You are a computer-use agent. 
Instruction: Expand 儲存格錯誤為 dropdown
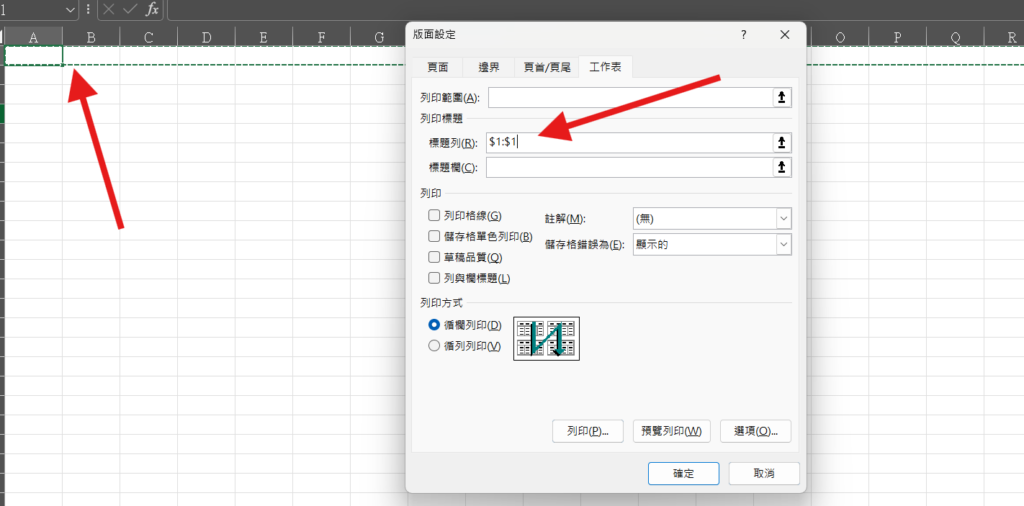[x=782, y=244]
